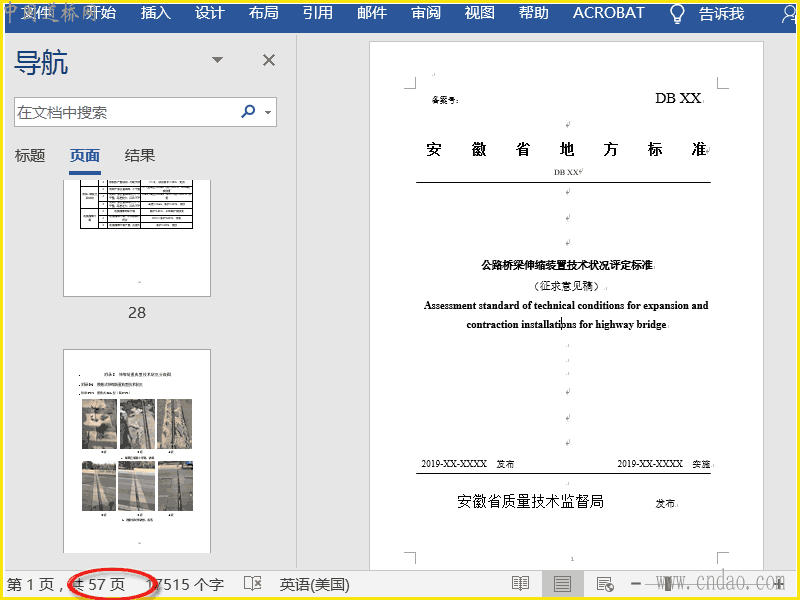Viewport: 800px width, 600px height.
Task: Select the 页面 navigation tab
Action: 85,155
